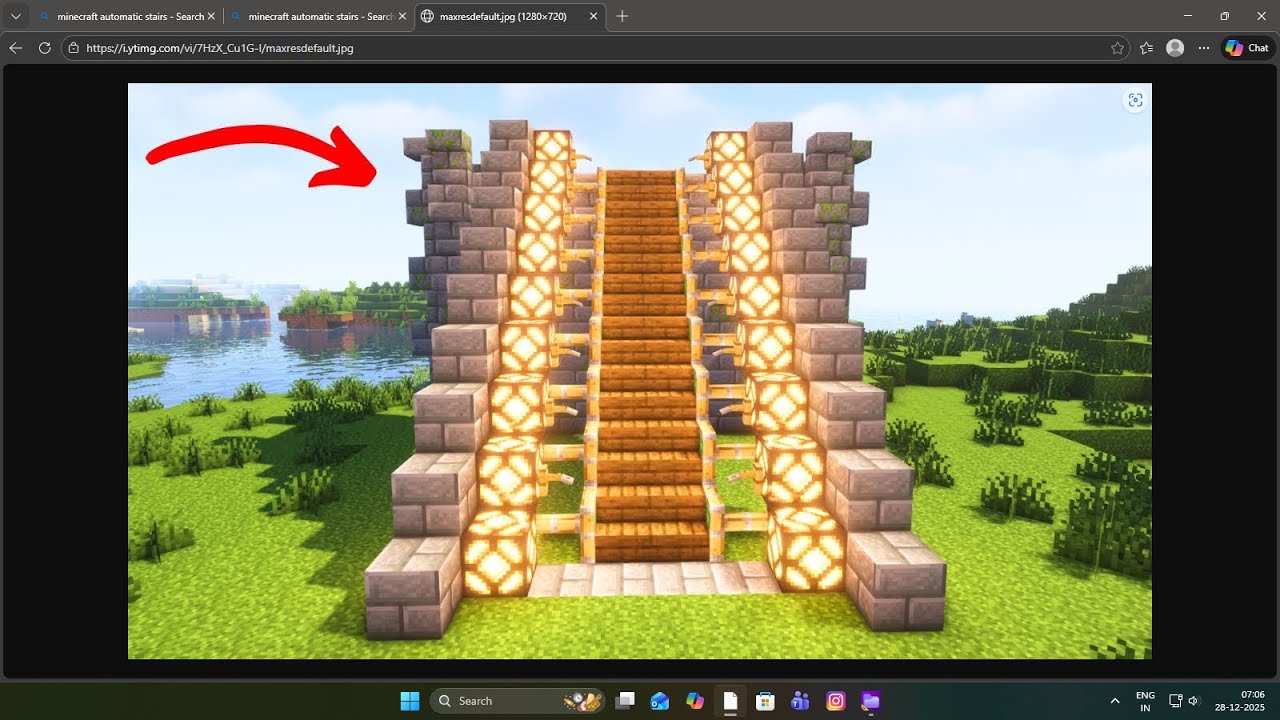This screenshot has width=1280, height=720.
Task: Open the blank document taskbar app
Action: pyautogui.click(x=730, y=701)
